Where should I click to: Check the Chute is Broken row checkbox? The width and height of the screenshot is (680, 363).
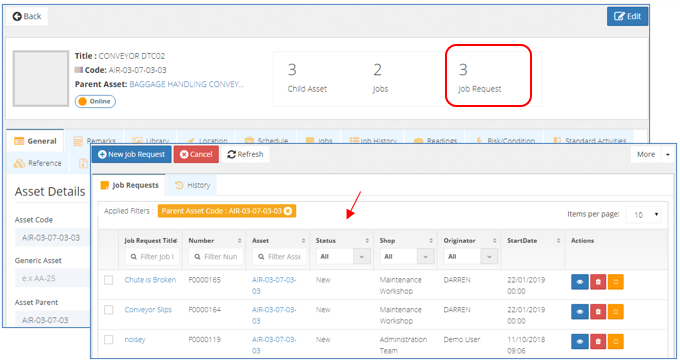click(x=108, y=280)
